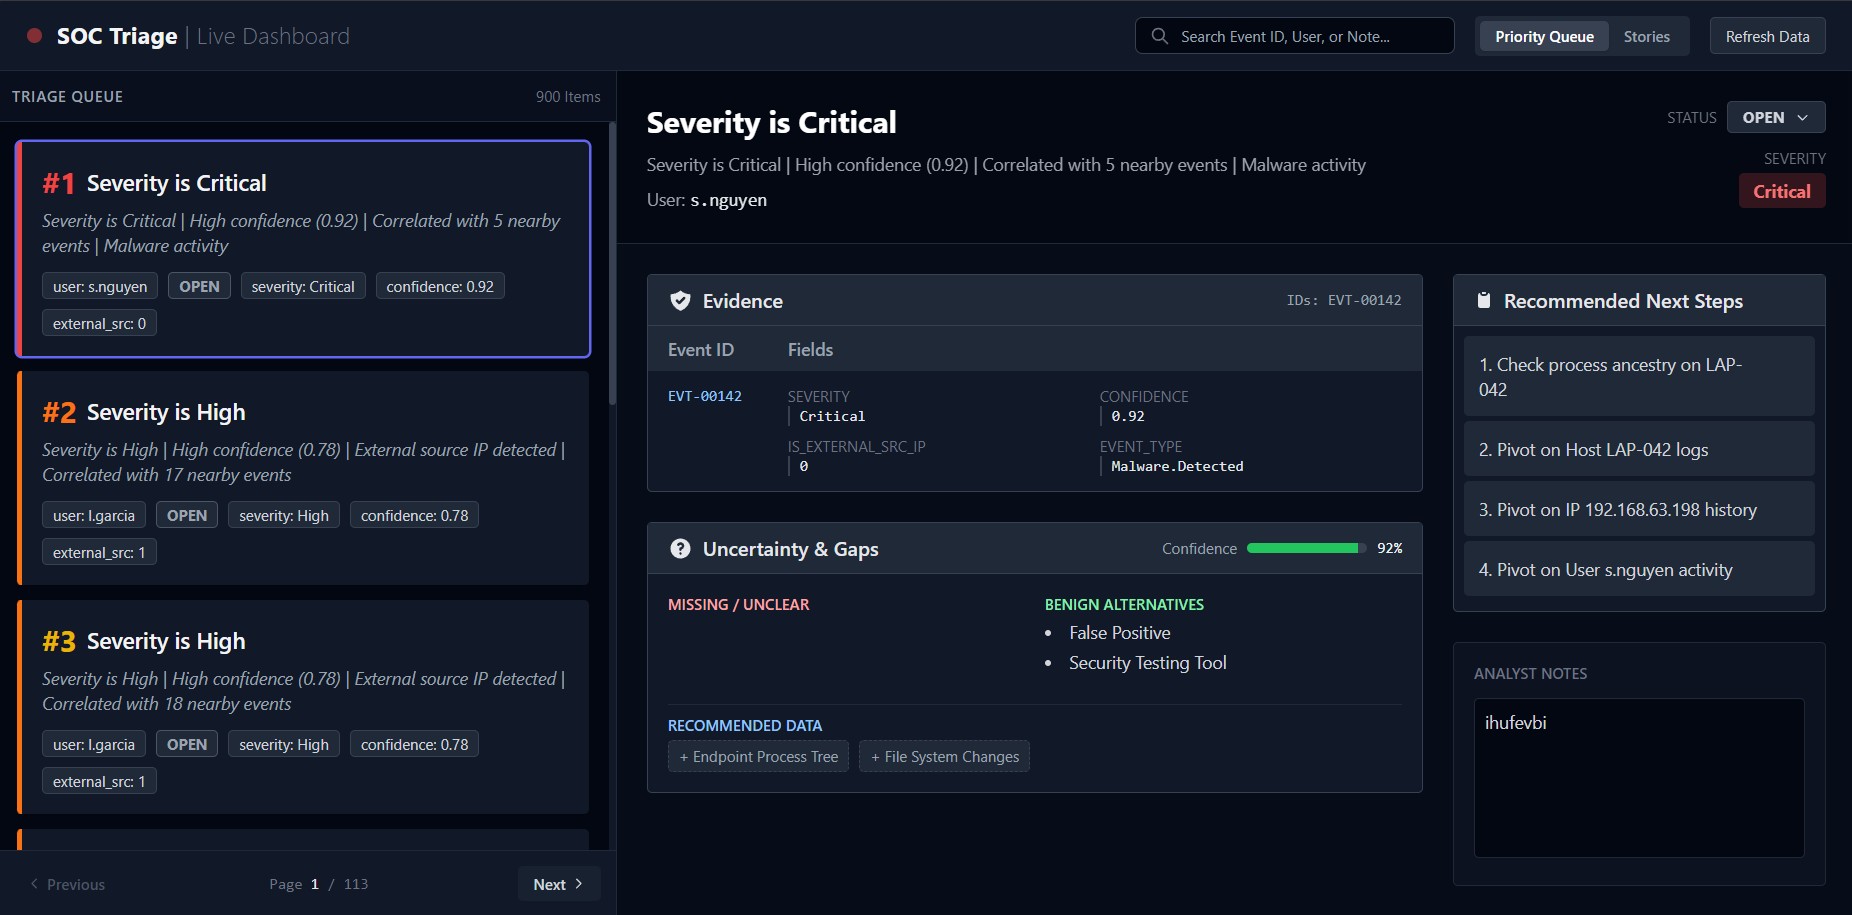Click the BENIGN ALTERNATIVES heading

pos(1124,605)
